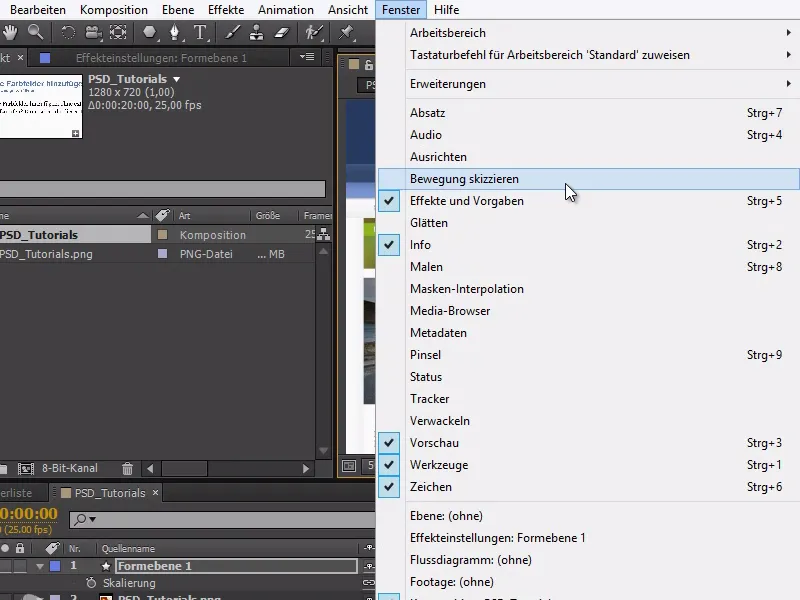The height and width of the screenshot is (600, 800).
Task: Select the Zoom magnifier tool
Action: tap(35, 32)
